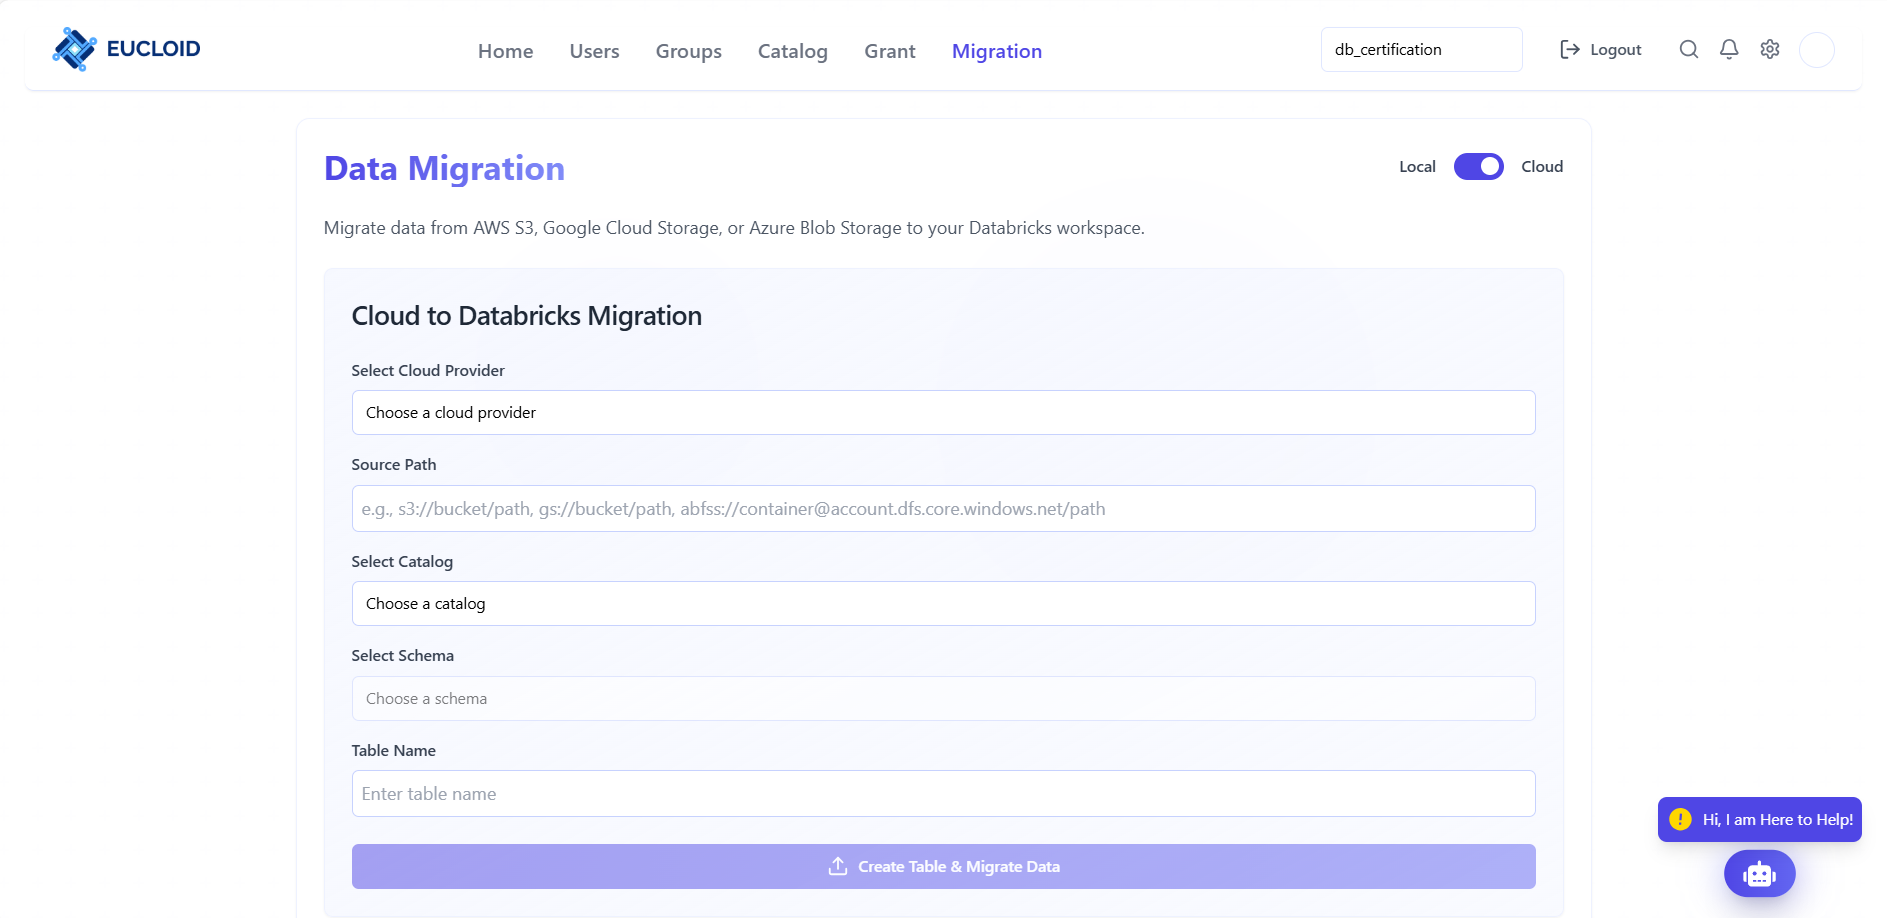Open the db_certification workspace selector
The height and width of the screenshot is (918, 1887).
[x=1421, y=49]
